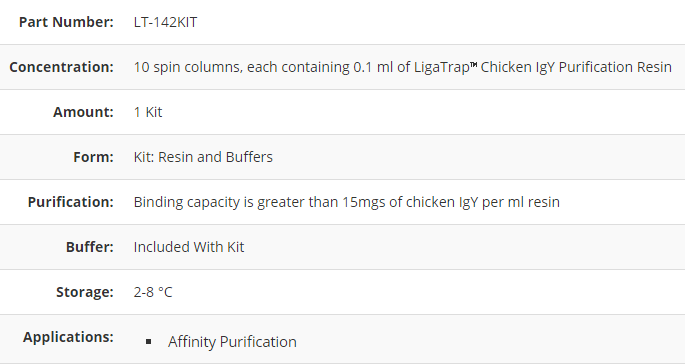Click the Chicken IgY Purification Resin text
The width and height of the screenshot is (685, 364).
576,67
